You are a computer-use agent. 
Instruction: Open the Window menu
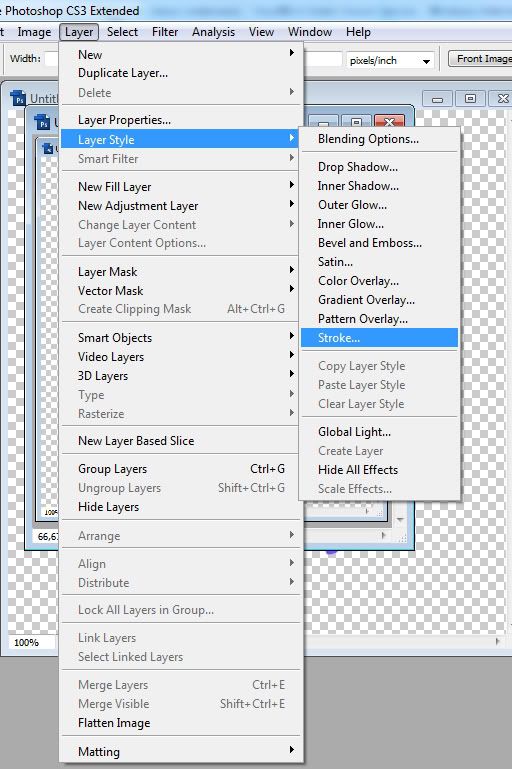coord(309,32)
